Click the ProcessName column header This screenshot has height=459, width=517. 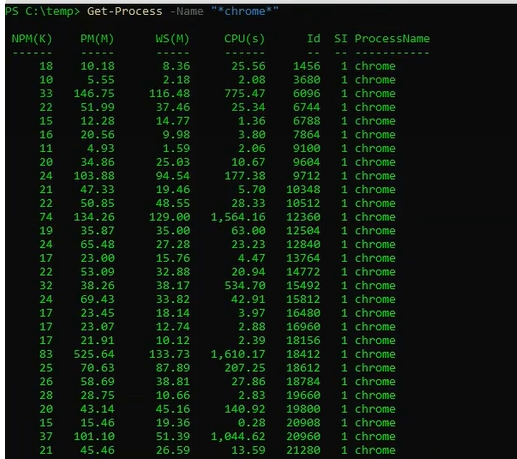(x=392, y=39)
